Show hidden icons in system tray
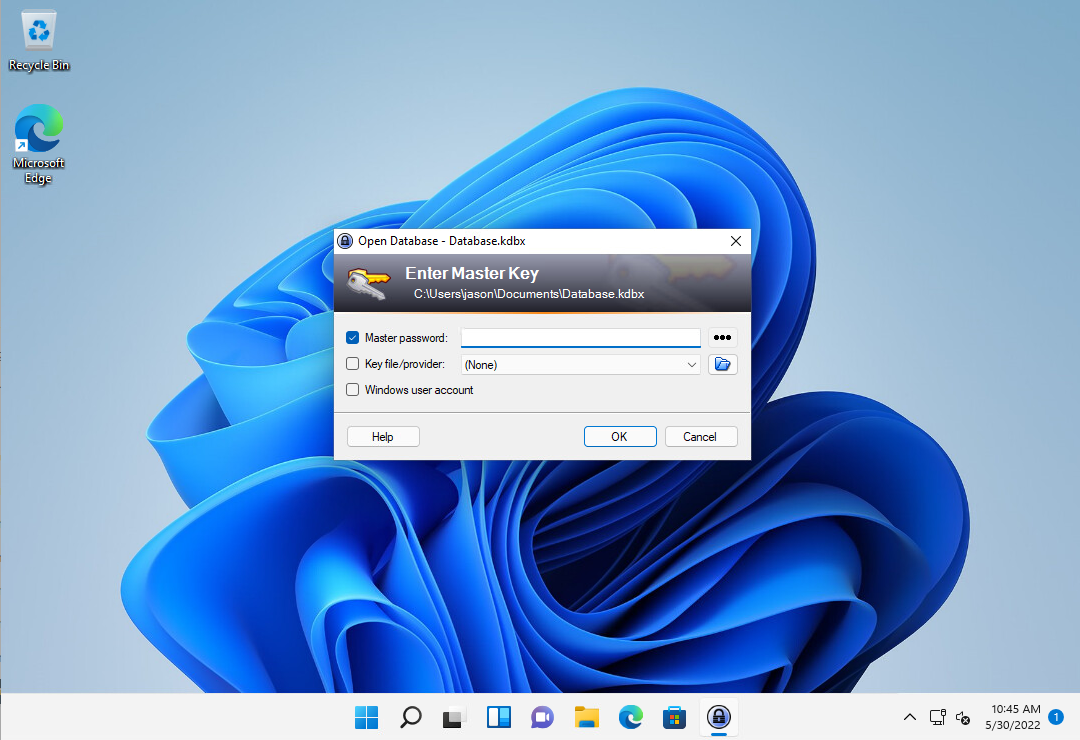Viewport: 1080px width, 740px height. click(909, 717)
